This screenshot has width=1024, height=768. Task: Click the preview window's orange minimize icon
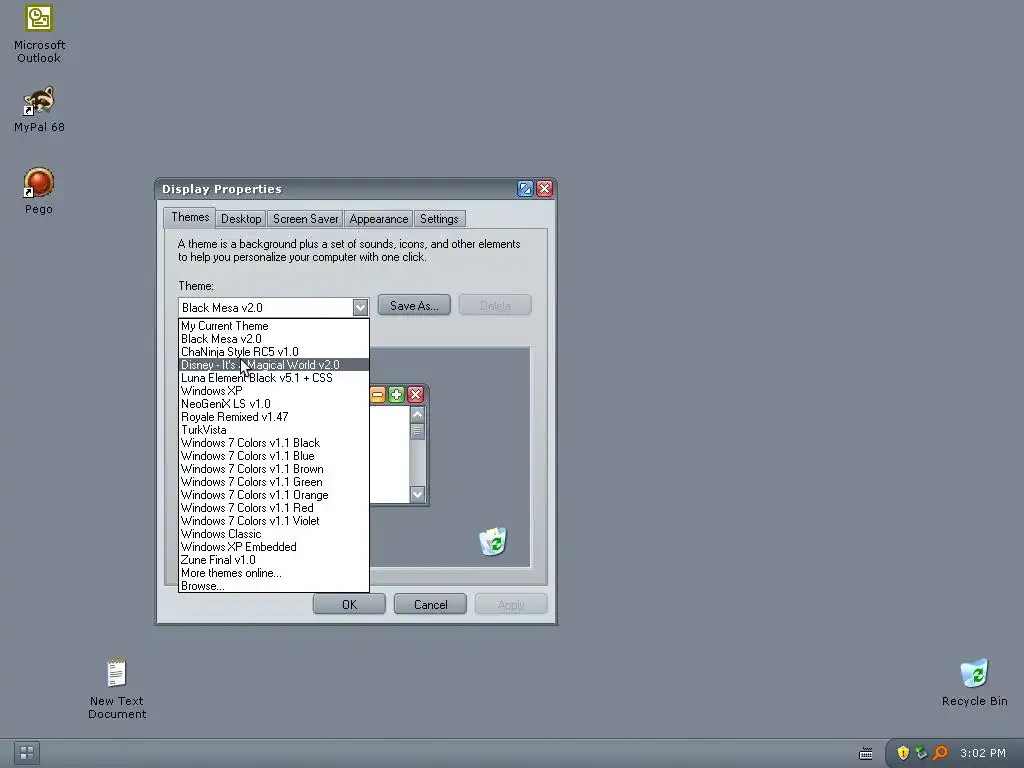[x=377, y=394]
